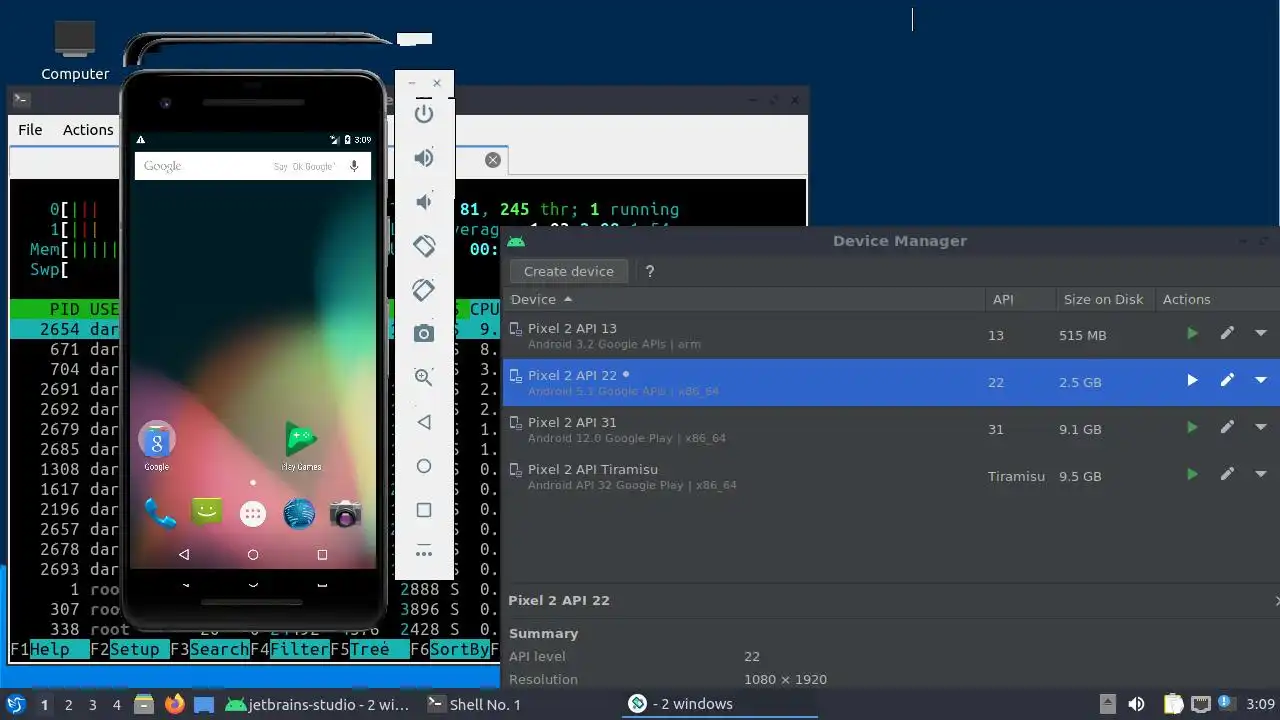This screenshot has height=720, width=1280.
Task: Rotate the emulator right
Action: [424, 289]
